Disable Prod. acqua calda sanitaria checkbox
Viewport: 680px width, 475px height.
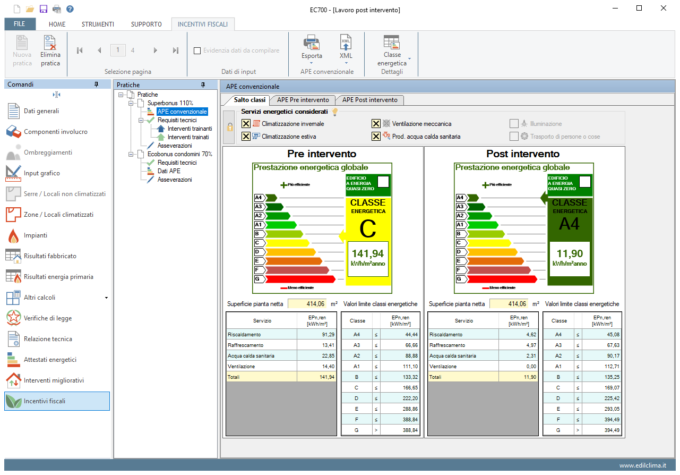click(x=375, y=135)
